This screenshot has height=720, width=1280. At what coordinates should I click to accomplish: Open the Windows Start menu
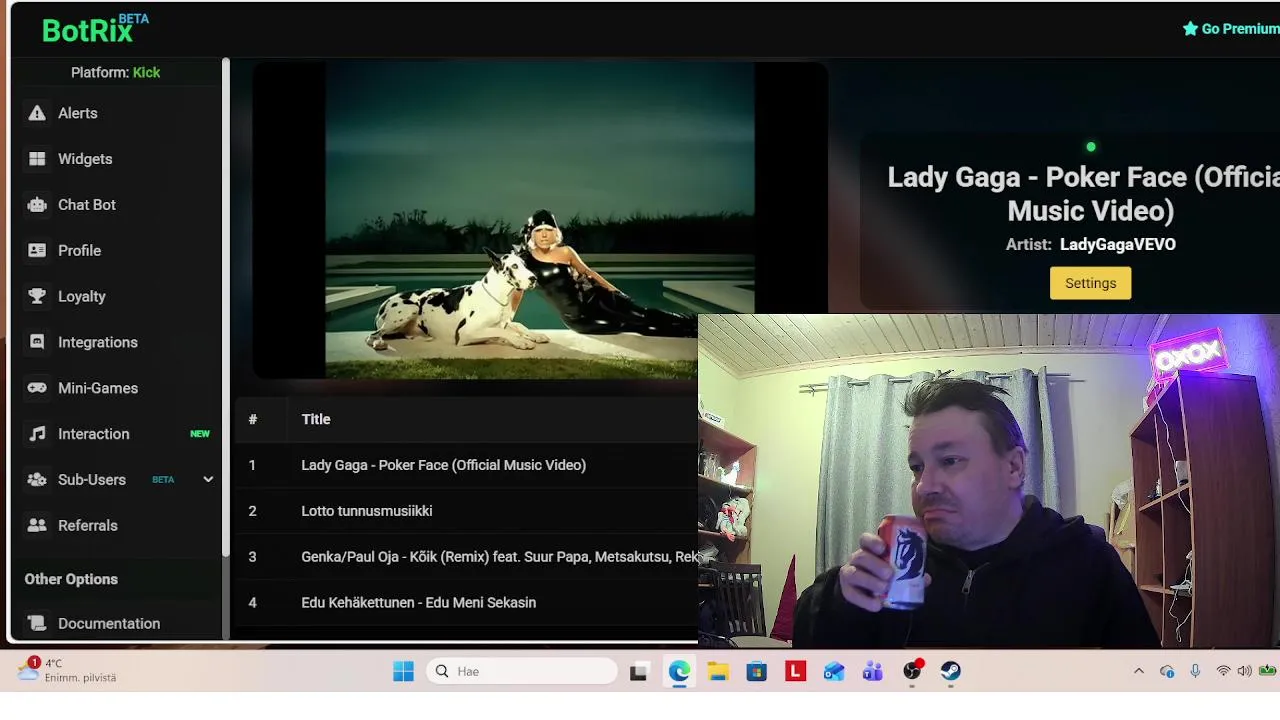click(x=404, y=671)
